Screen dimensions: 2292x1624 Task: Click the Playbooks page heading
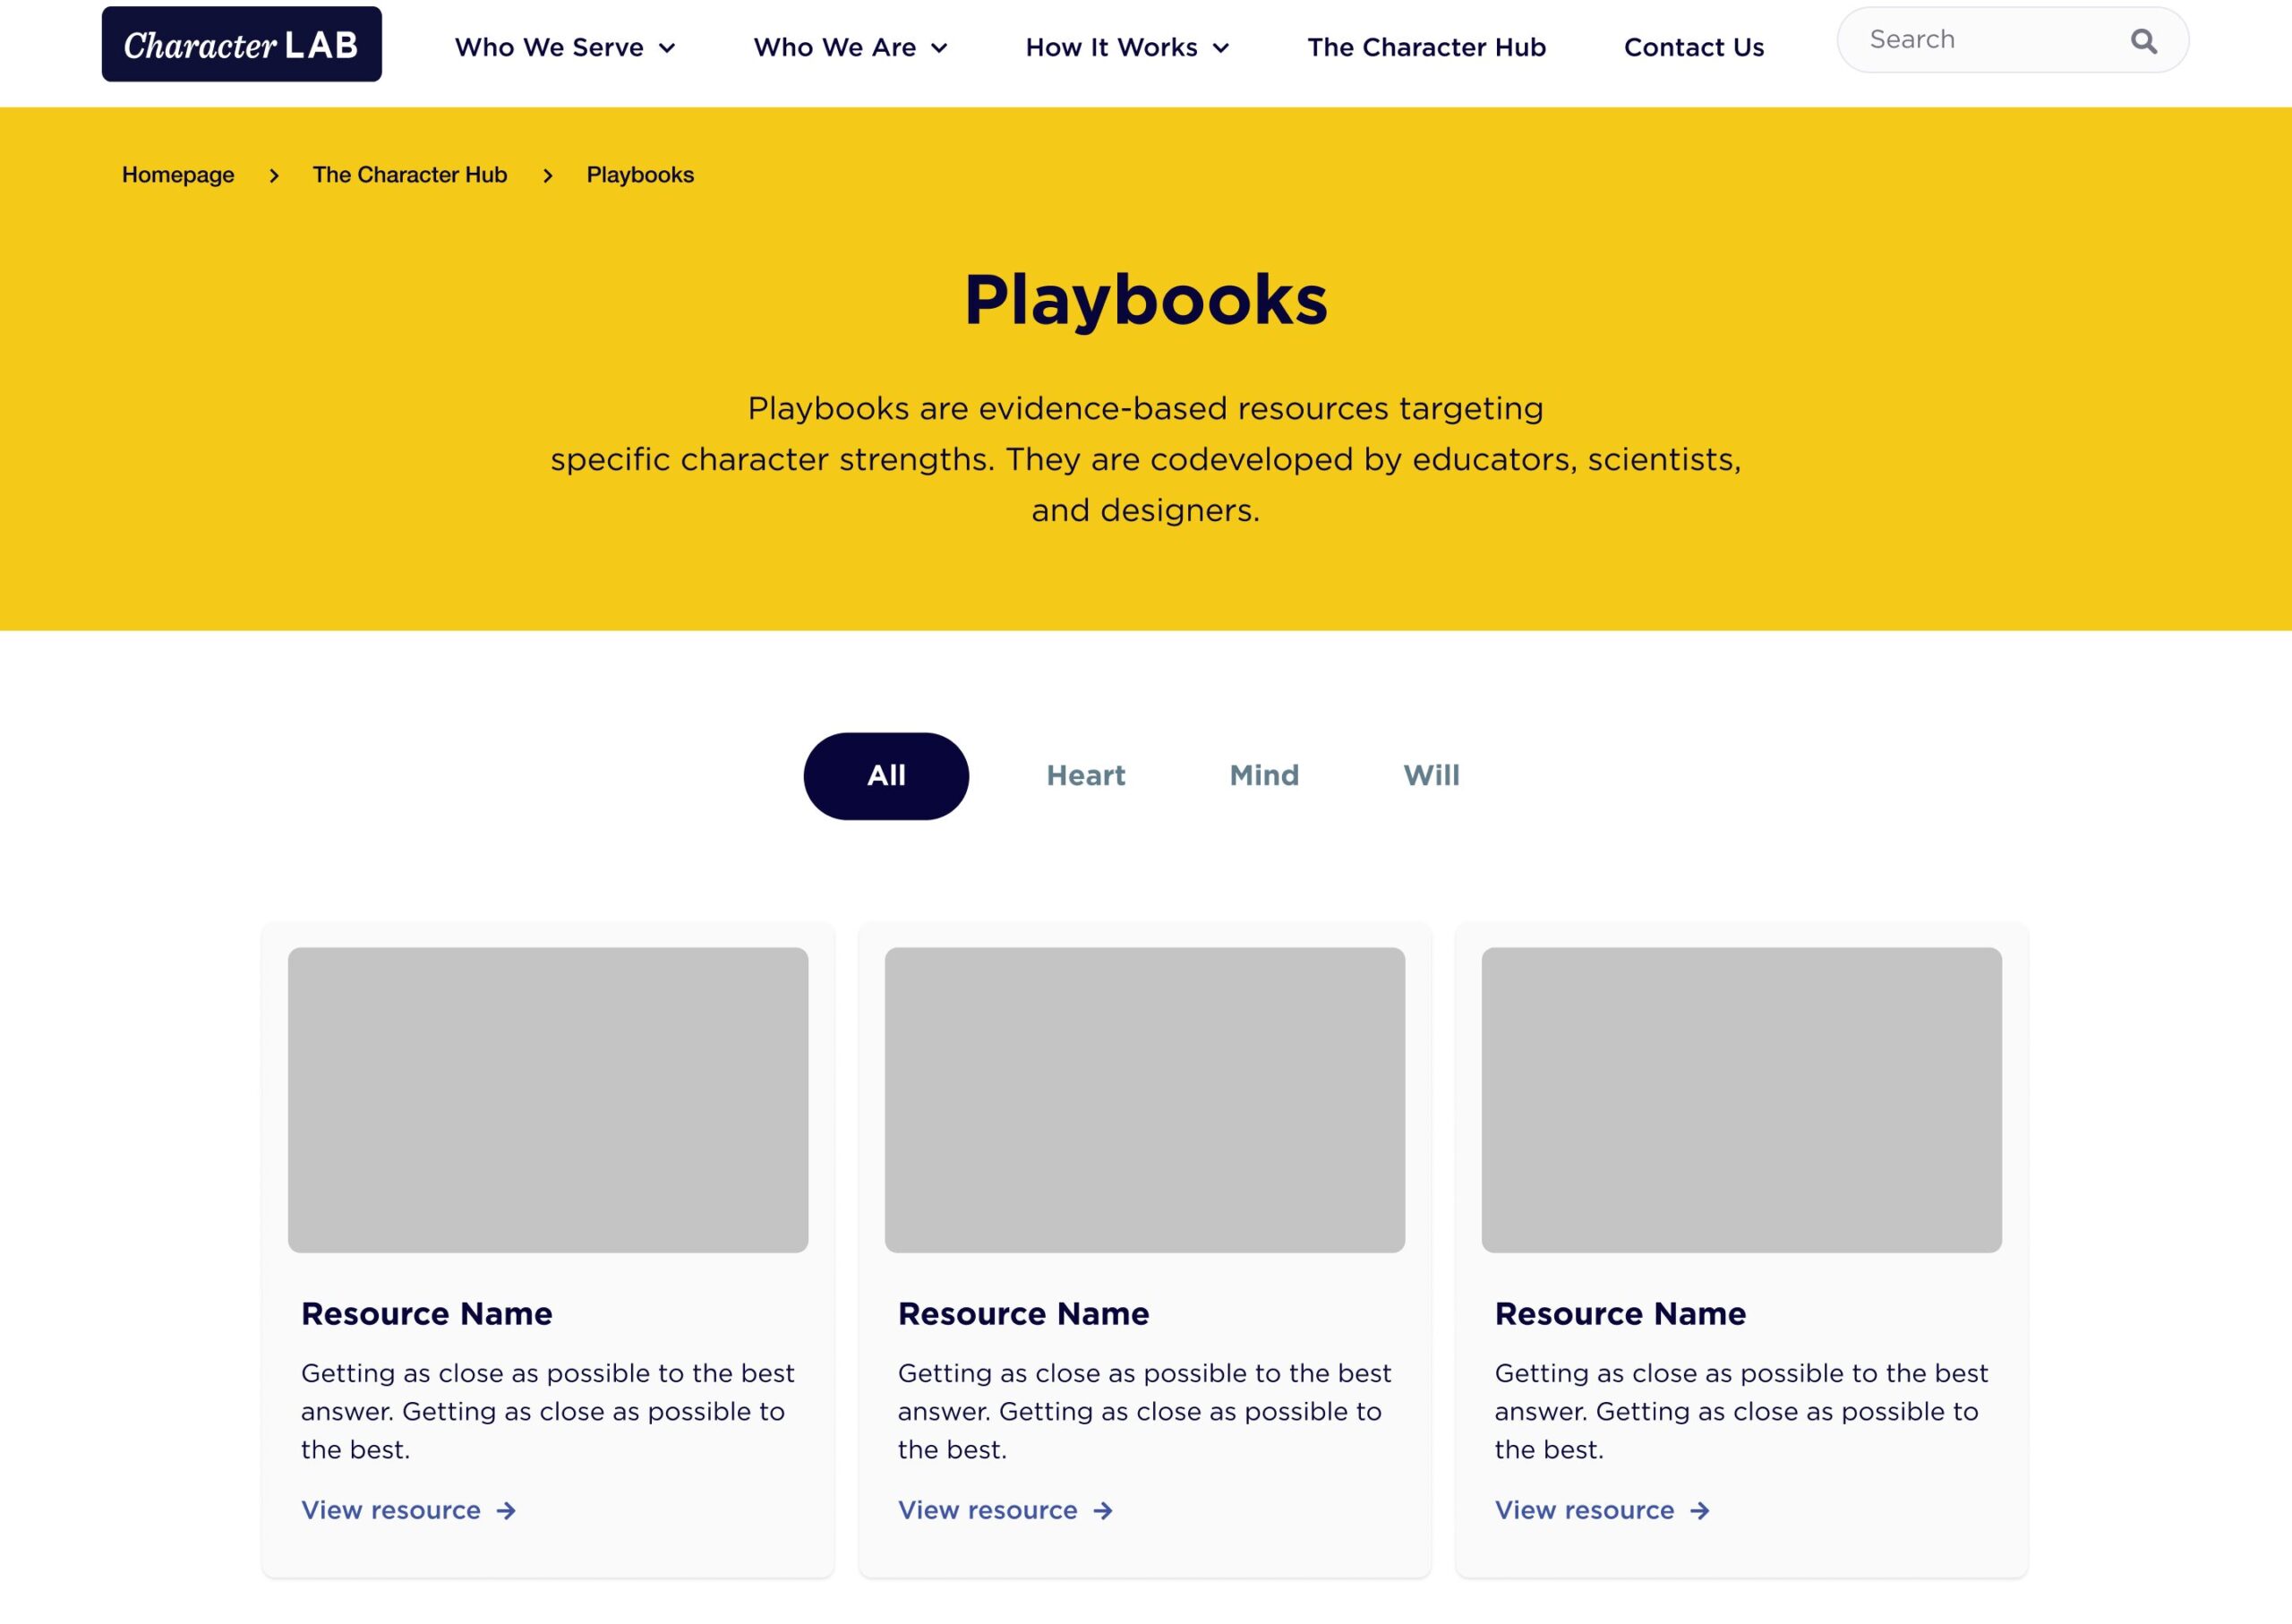[x=1146, y=300]
